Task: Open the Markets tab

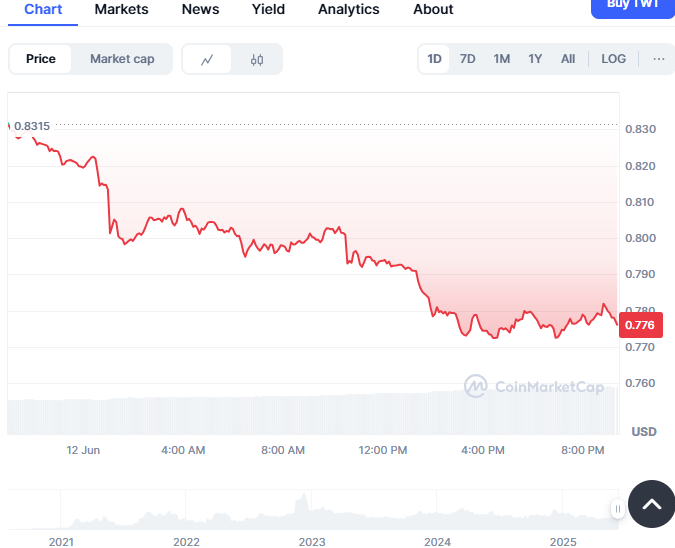Action: pos(121,9)
